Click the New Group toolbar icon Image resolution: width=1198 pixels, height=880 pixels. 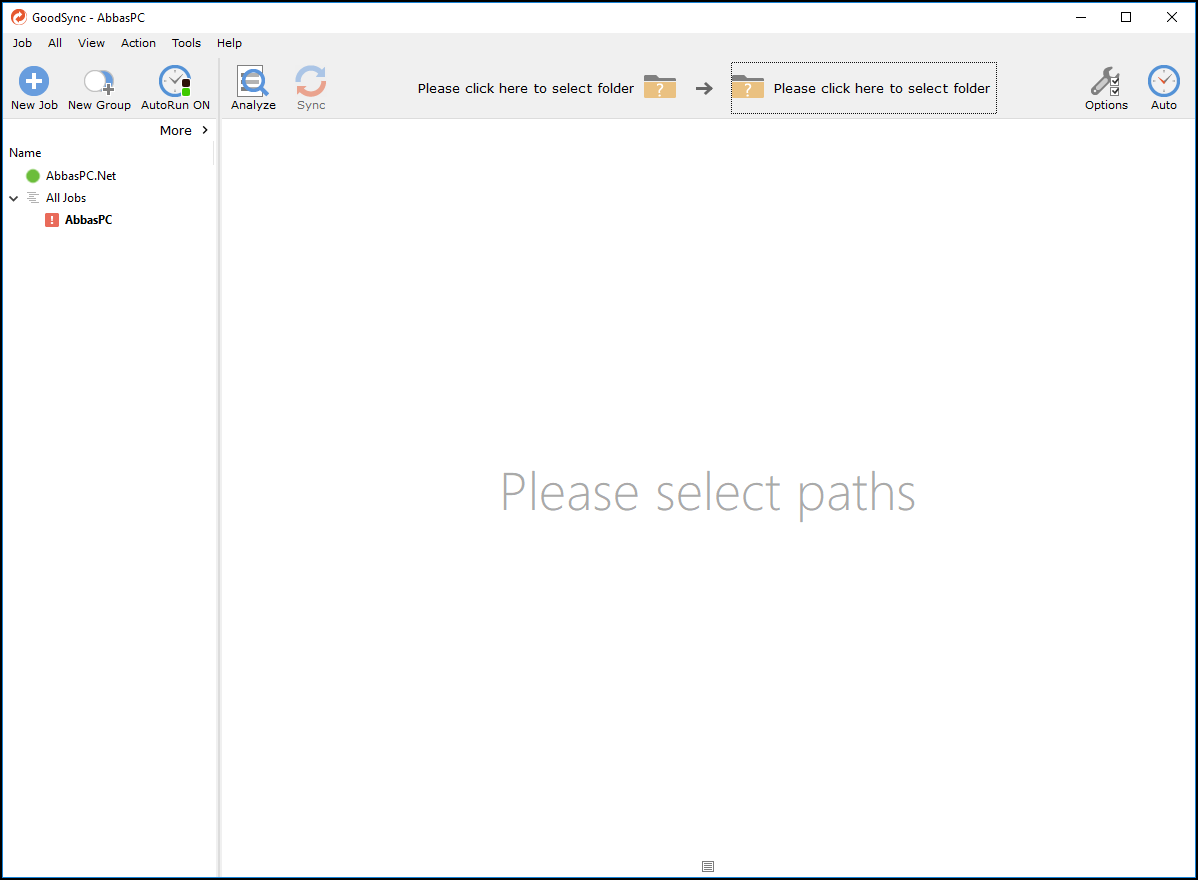tap(99, 81)
